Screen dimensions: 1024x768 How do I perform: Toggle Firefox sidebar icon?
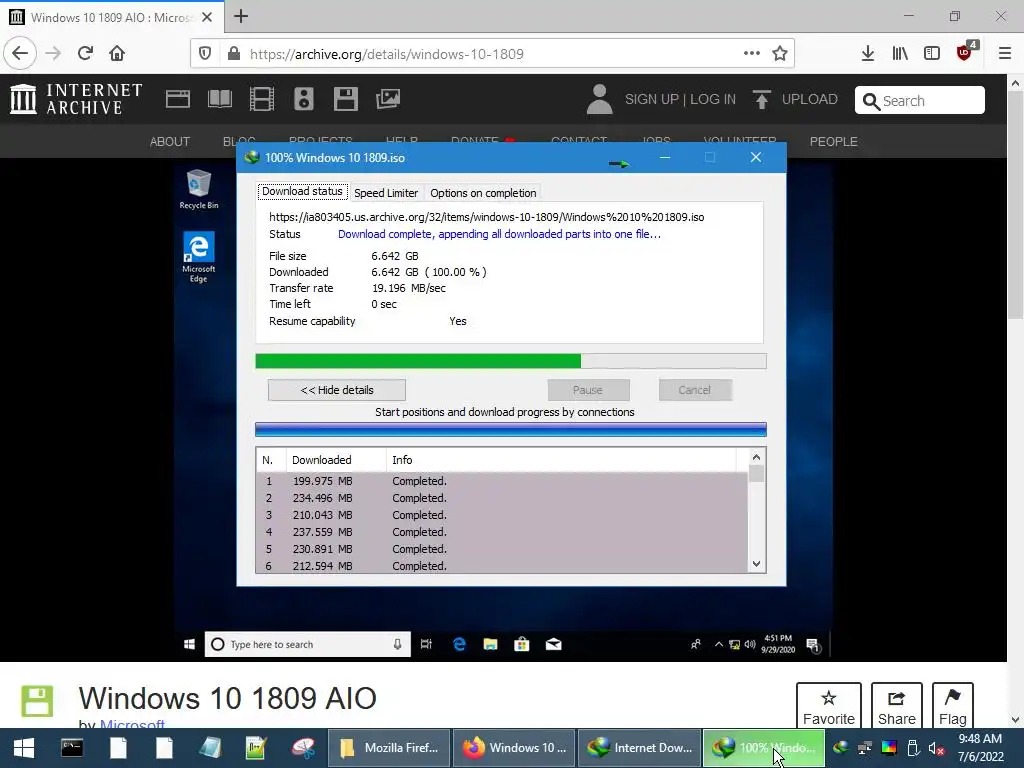(932, 54)
